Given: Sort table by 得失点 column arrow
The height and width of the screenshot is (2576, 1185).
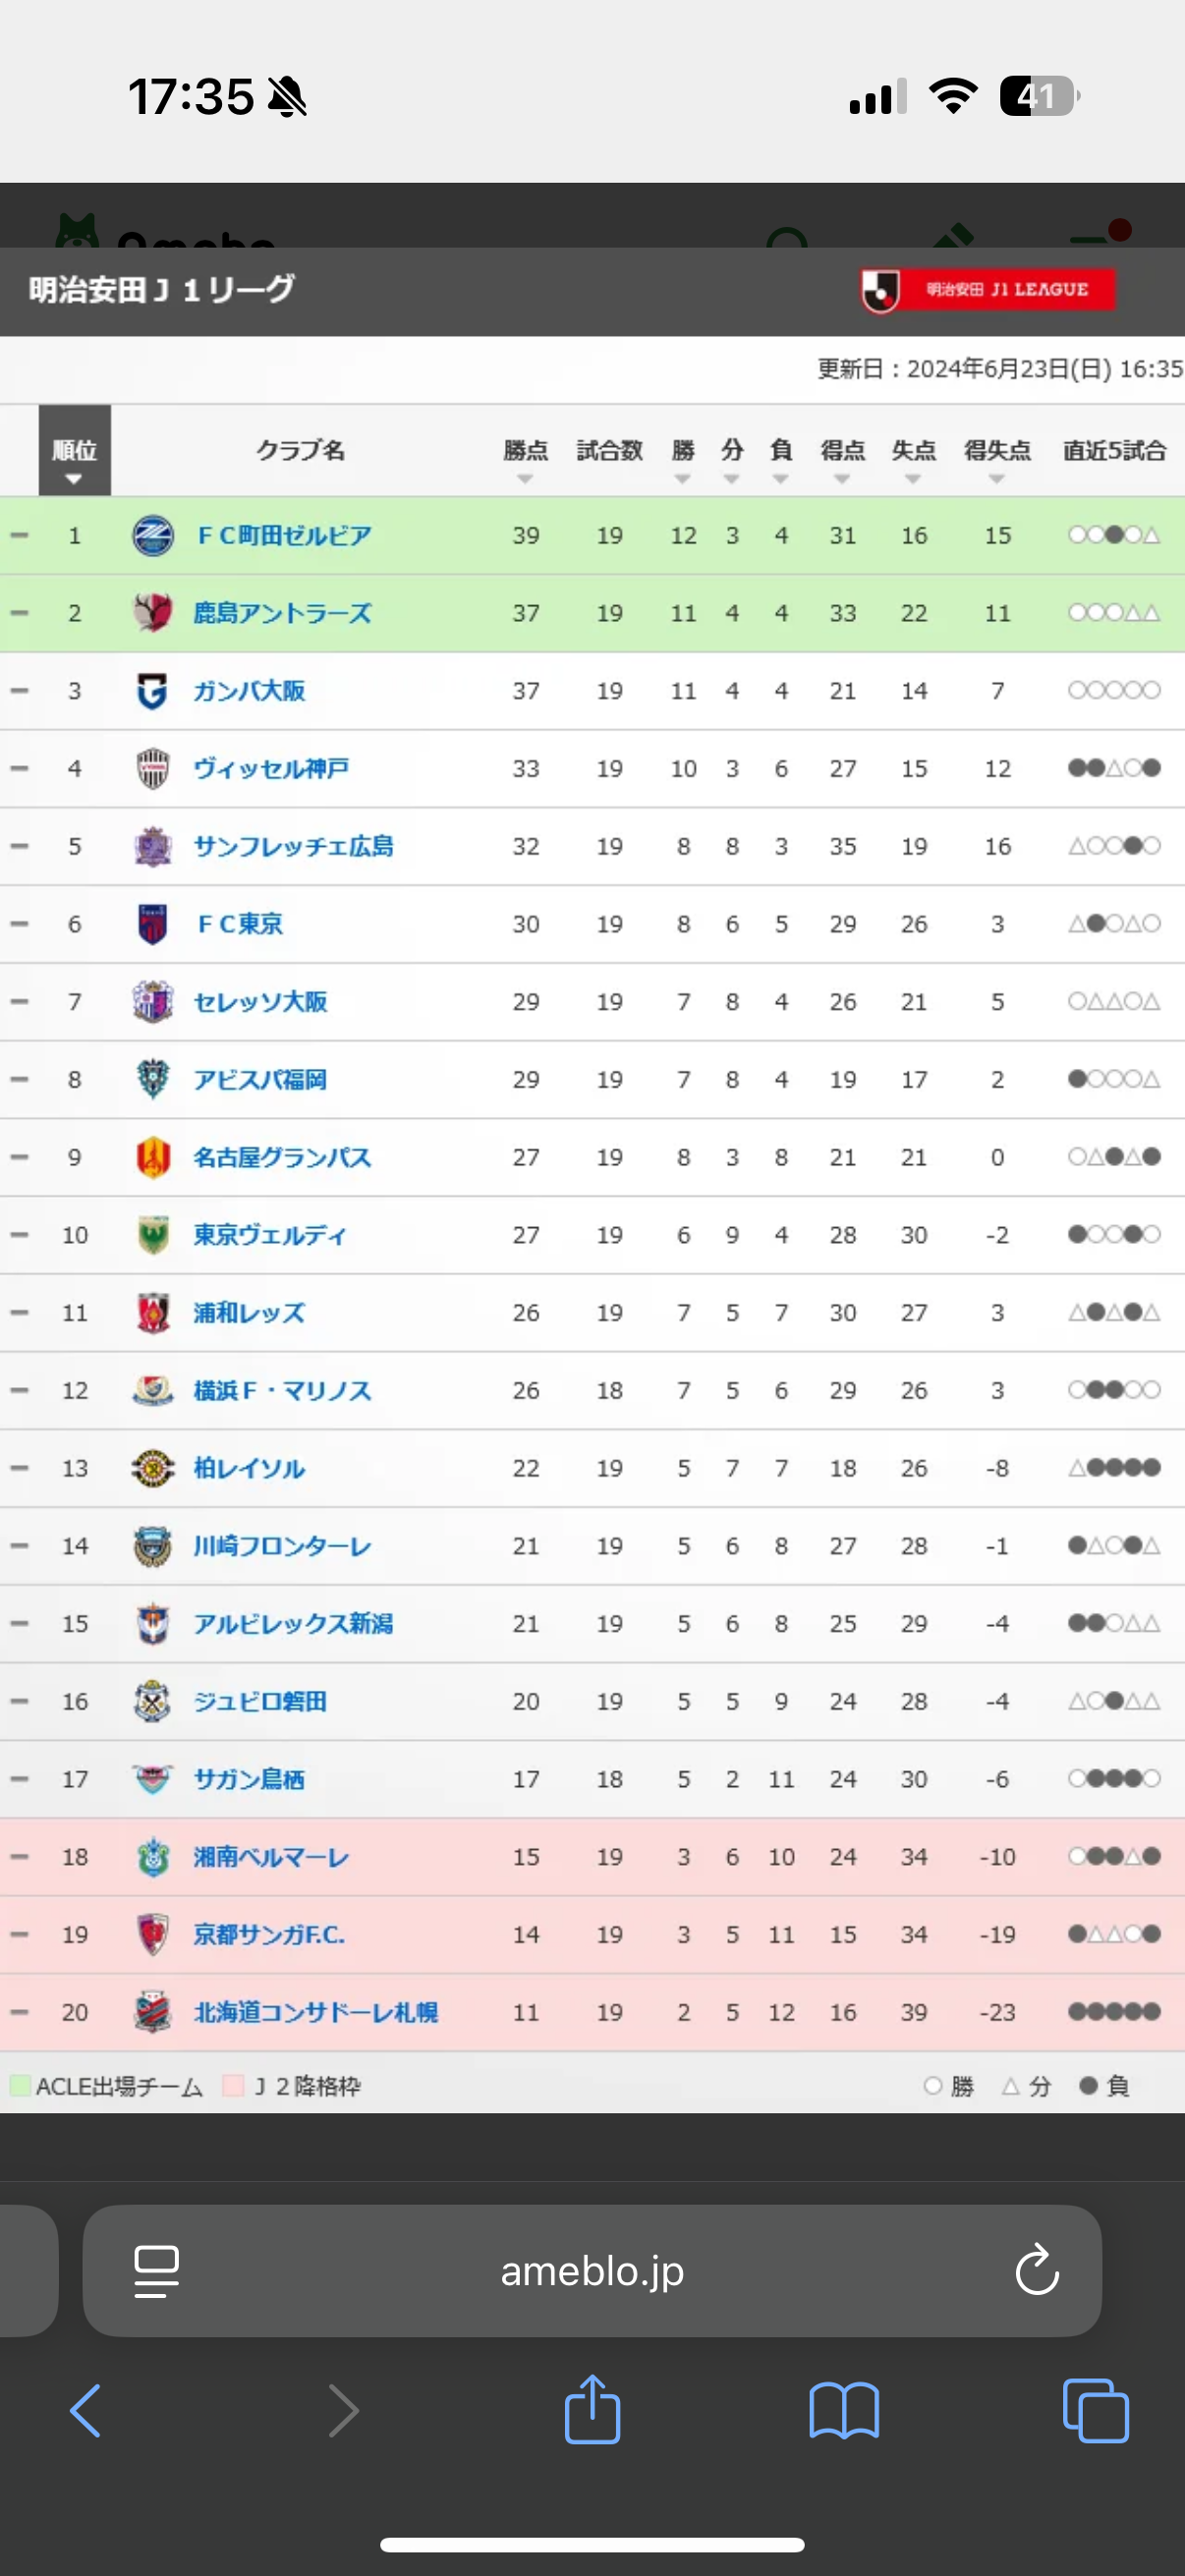Looking at the screenshot, I should 997,479.
